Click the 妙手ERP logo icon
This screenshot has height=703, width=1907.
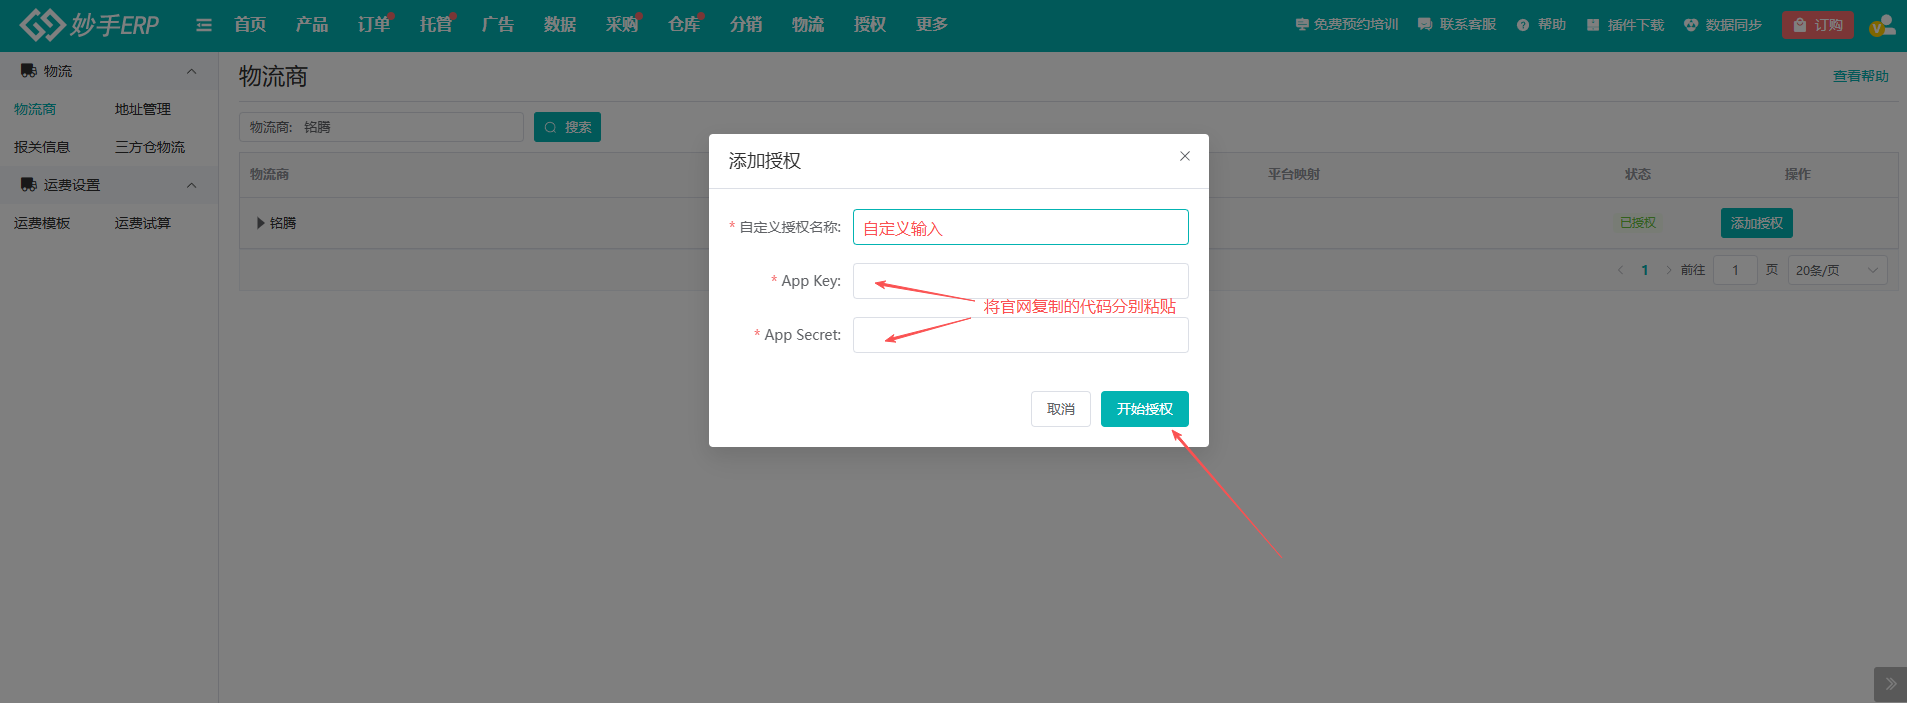click(x=43, y=25)
